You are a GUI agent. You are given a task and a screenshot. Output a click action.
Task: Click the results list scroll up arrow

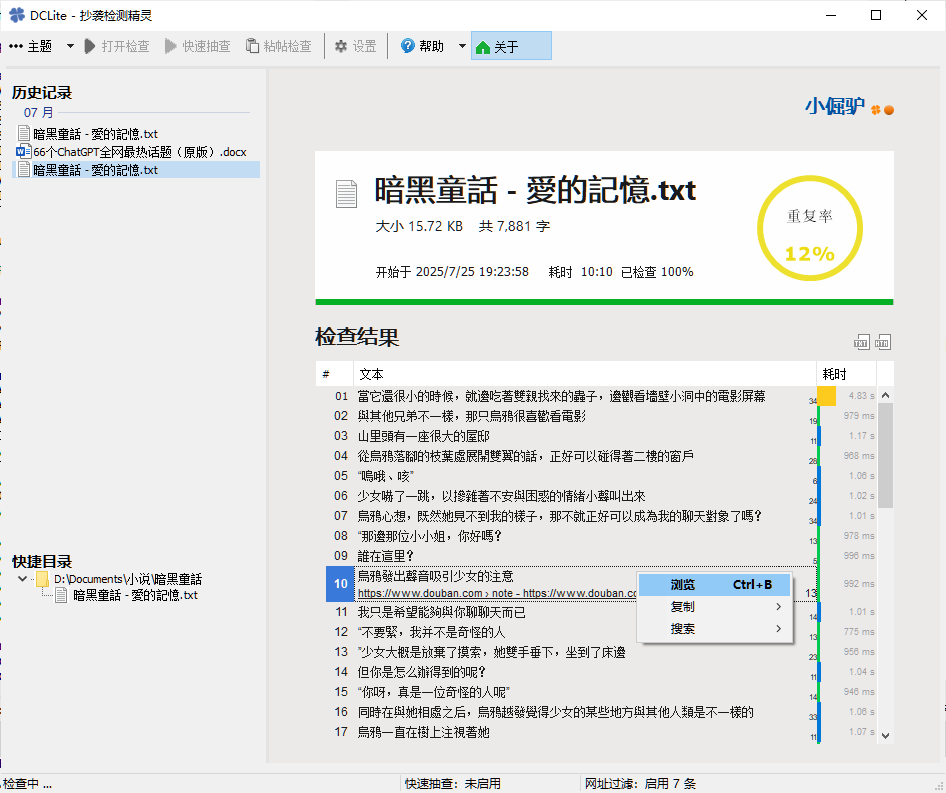point(885,395)
